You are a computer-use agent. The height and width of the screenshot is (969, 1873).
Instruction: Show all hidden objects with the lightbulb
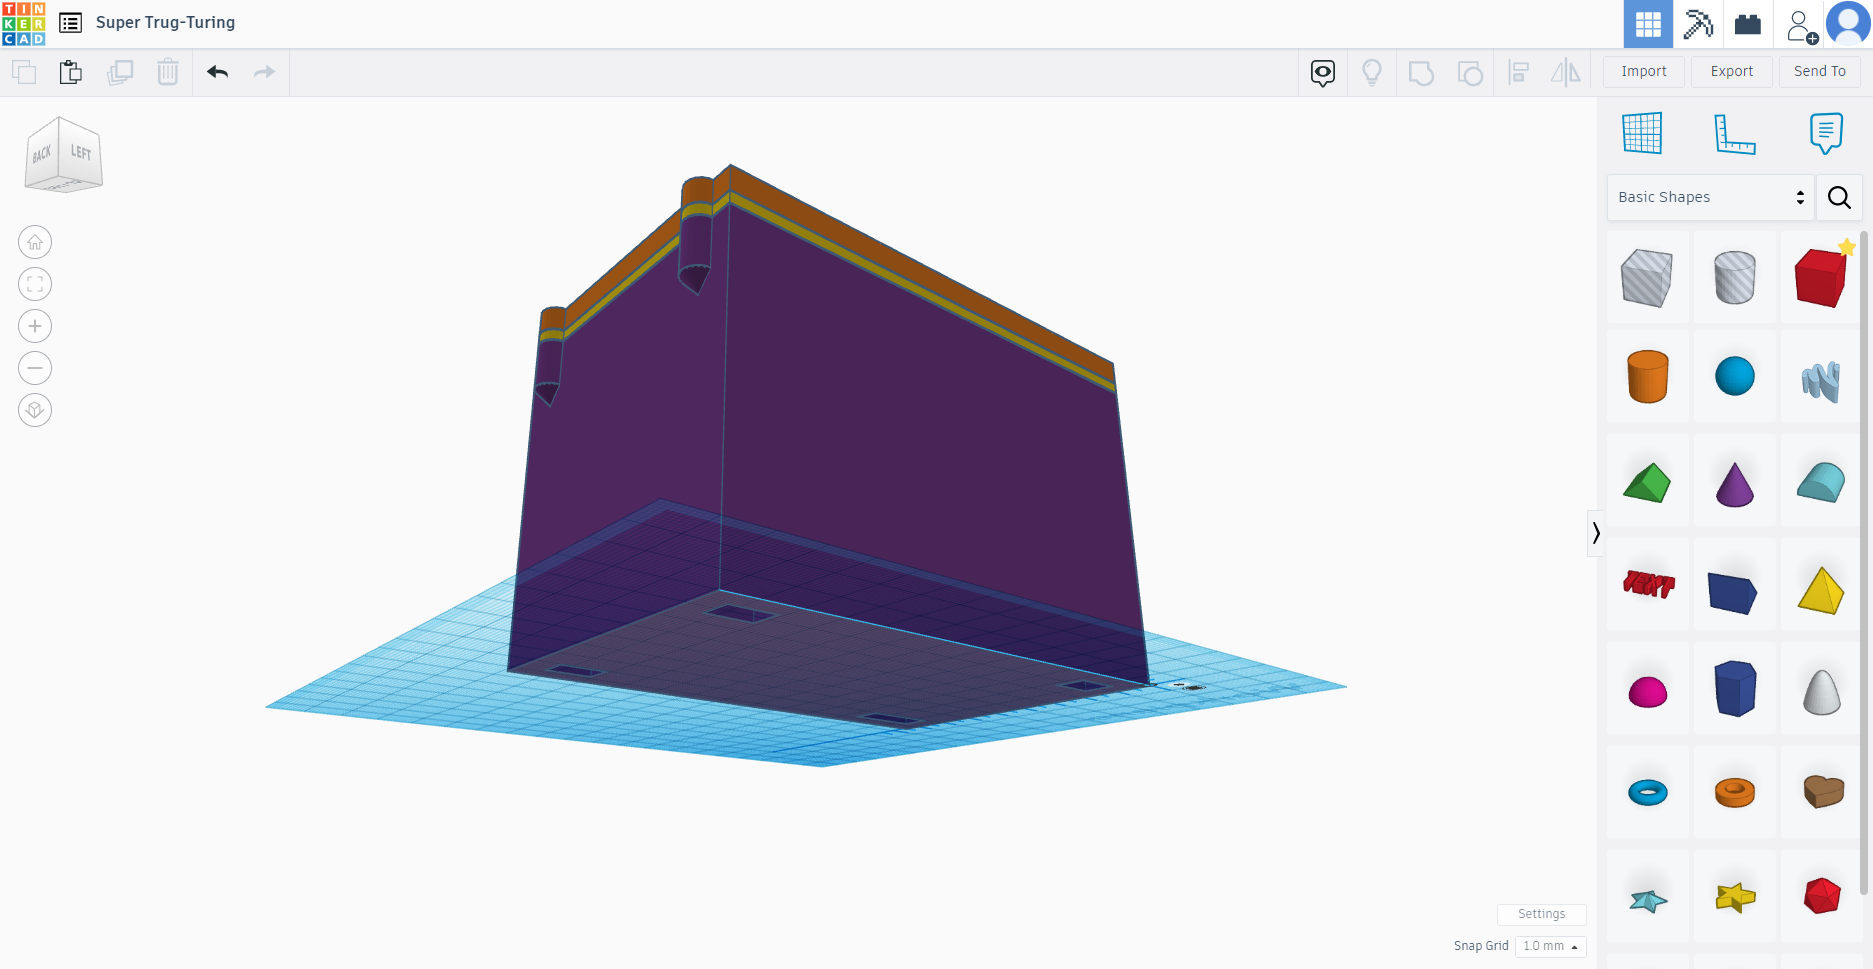click(x=1371, y=72)
